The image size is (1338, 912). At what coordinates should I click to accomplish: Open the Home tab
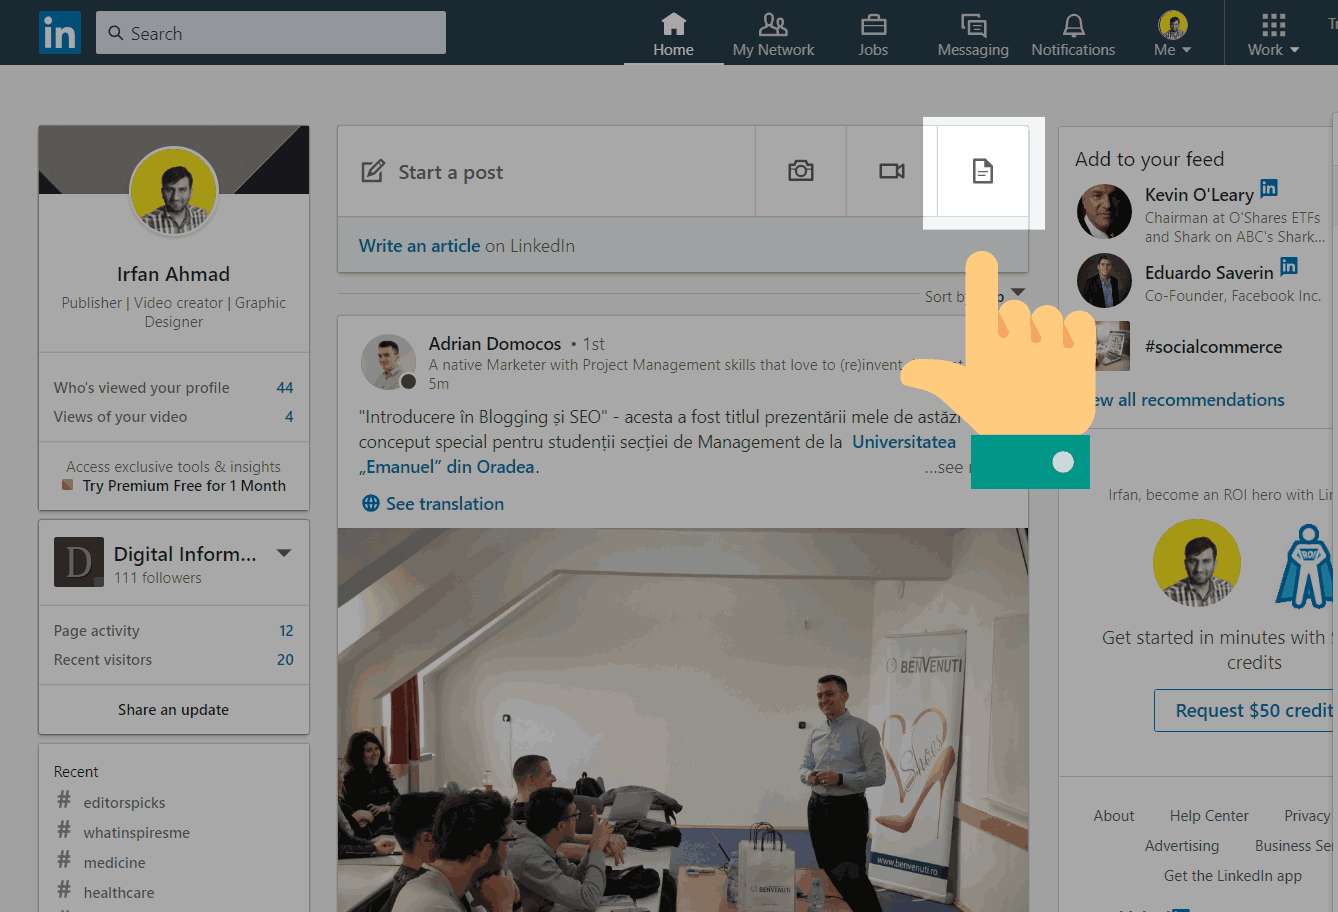click(x=673, y=35)
